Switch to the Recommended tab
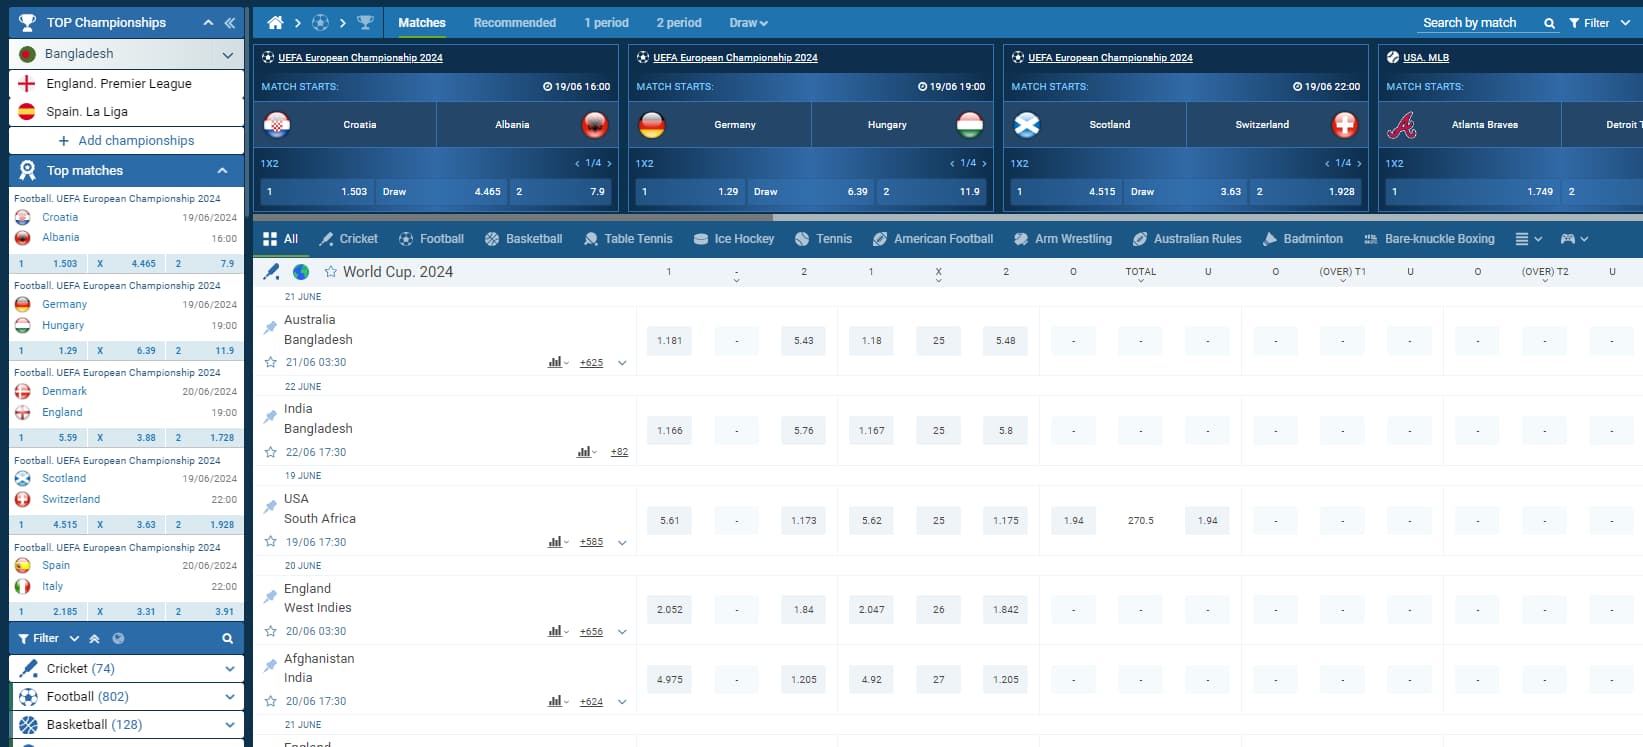 [515, 22]
